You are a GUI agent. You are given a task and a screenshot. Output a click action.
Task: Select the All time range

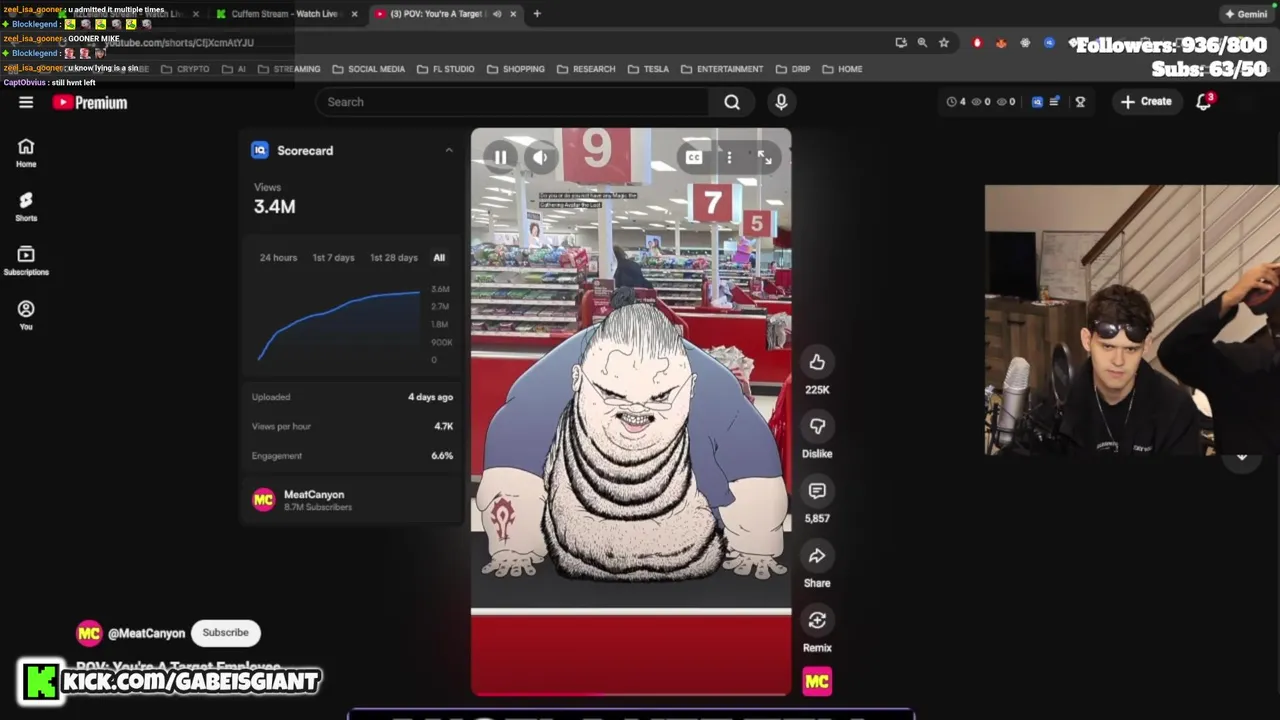tap(439, 258)
